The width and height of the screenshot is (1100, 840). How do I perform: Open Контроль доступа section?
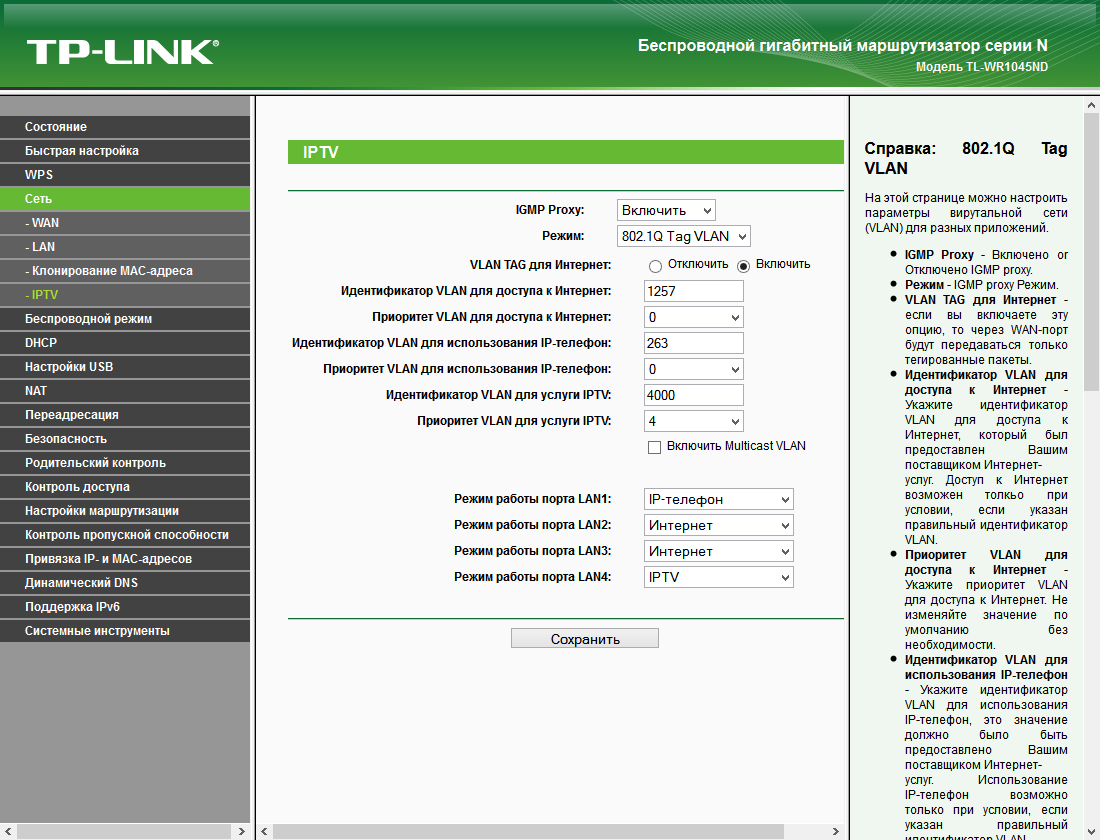coord(125,487)
